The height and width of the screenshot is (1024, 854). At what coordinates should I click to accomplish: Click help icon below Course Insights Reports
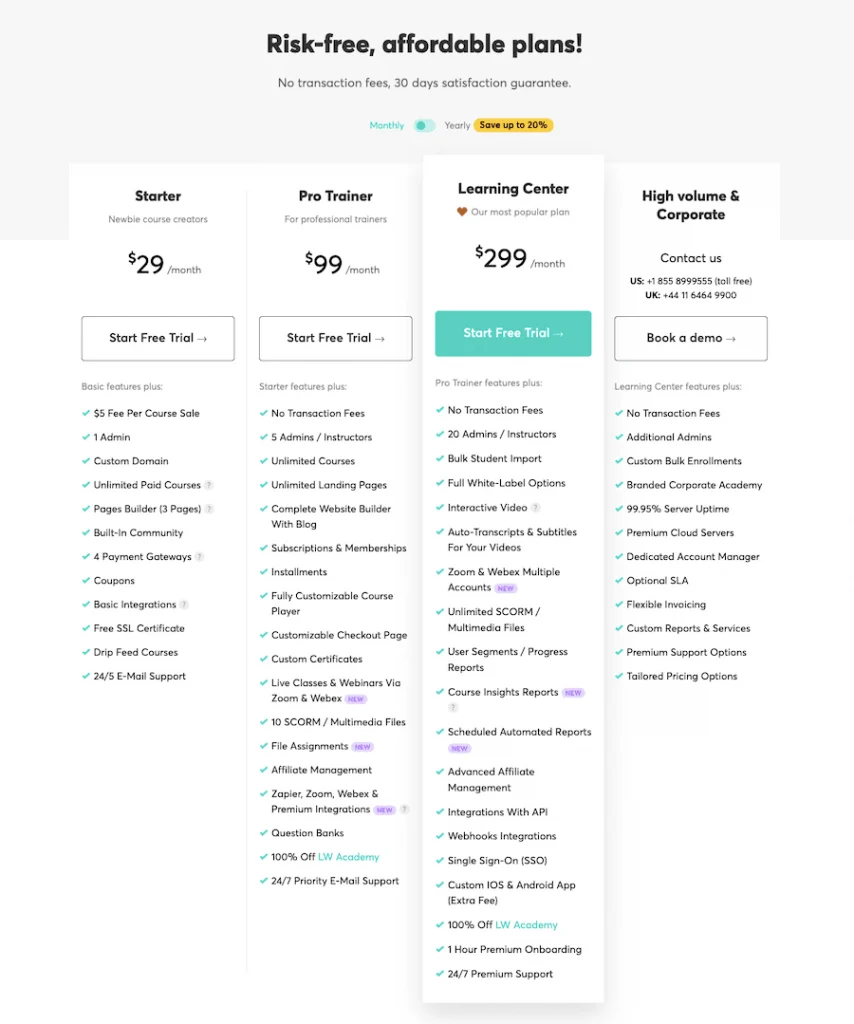tap(452, 708)
